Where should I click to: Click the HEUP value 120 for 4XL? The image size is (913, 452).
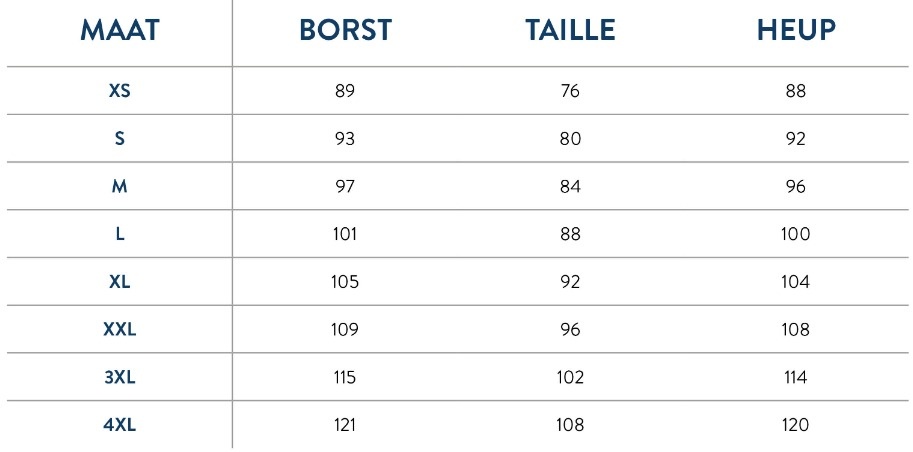click(796, 425)
